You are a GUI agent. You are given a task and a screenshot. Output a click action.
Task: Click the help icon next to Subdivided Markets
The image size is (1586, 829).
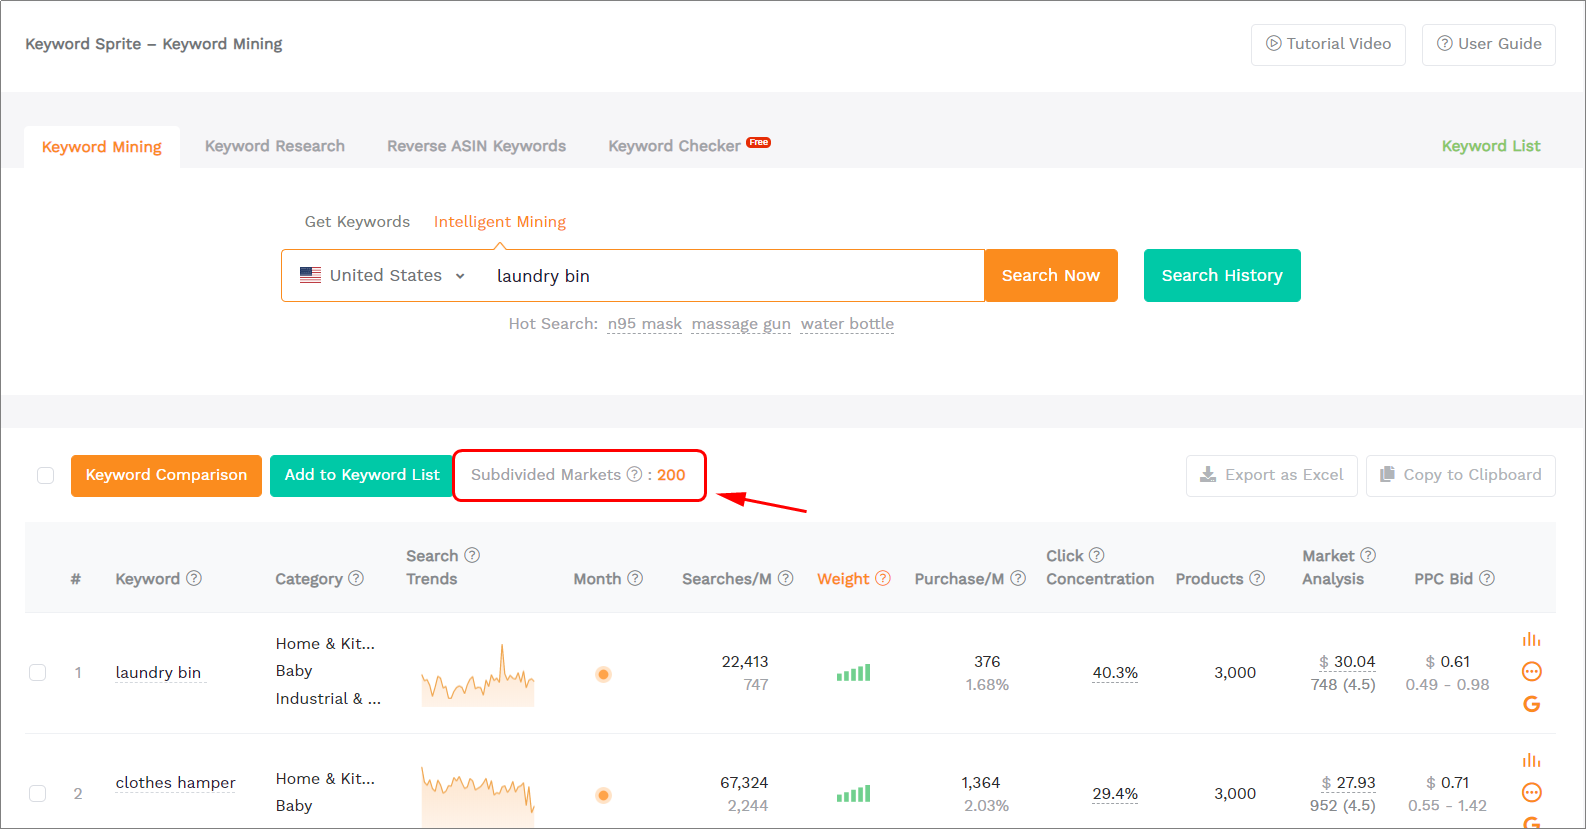[634, 474]
